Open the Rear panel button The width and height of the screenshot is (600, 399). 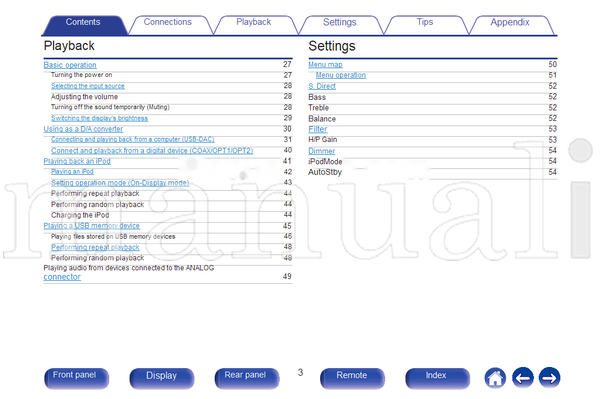pyautogui.click(x=246, y=378)
